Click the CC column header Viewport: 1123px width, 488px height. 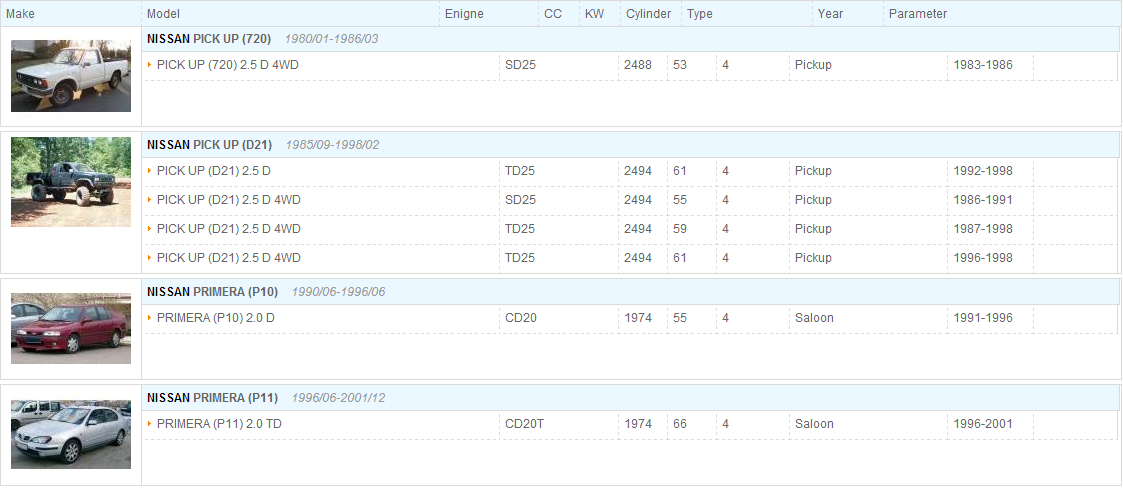click(553, 14)
